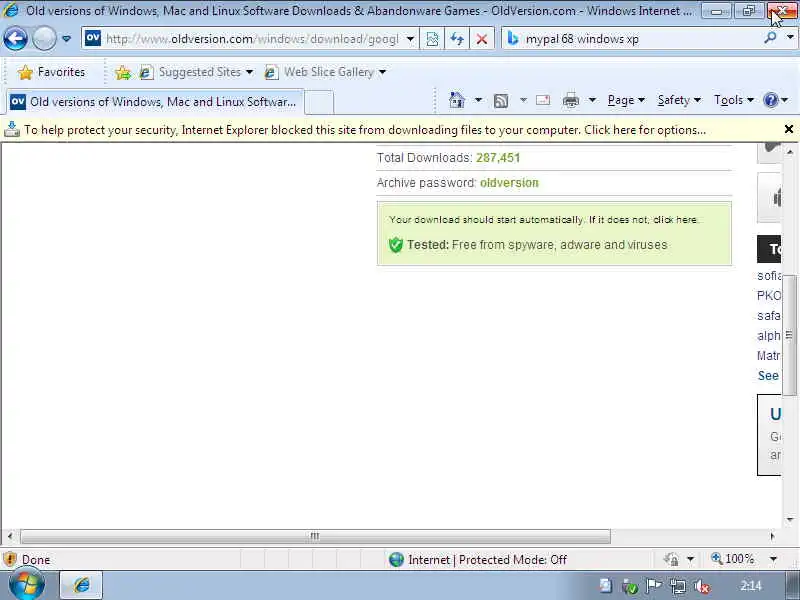Expand the Print dropdown arrow

pos(592,100)
